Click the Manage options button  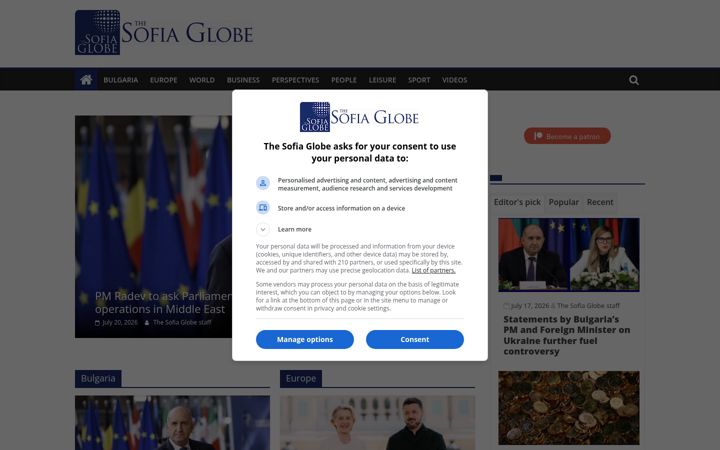click(305, 339)
